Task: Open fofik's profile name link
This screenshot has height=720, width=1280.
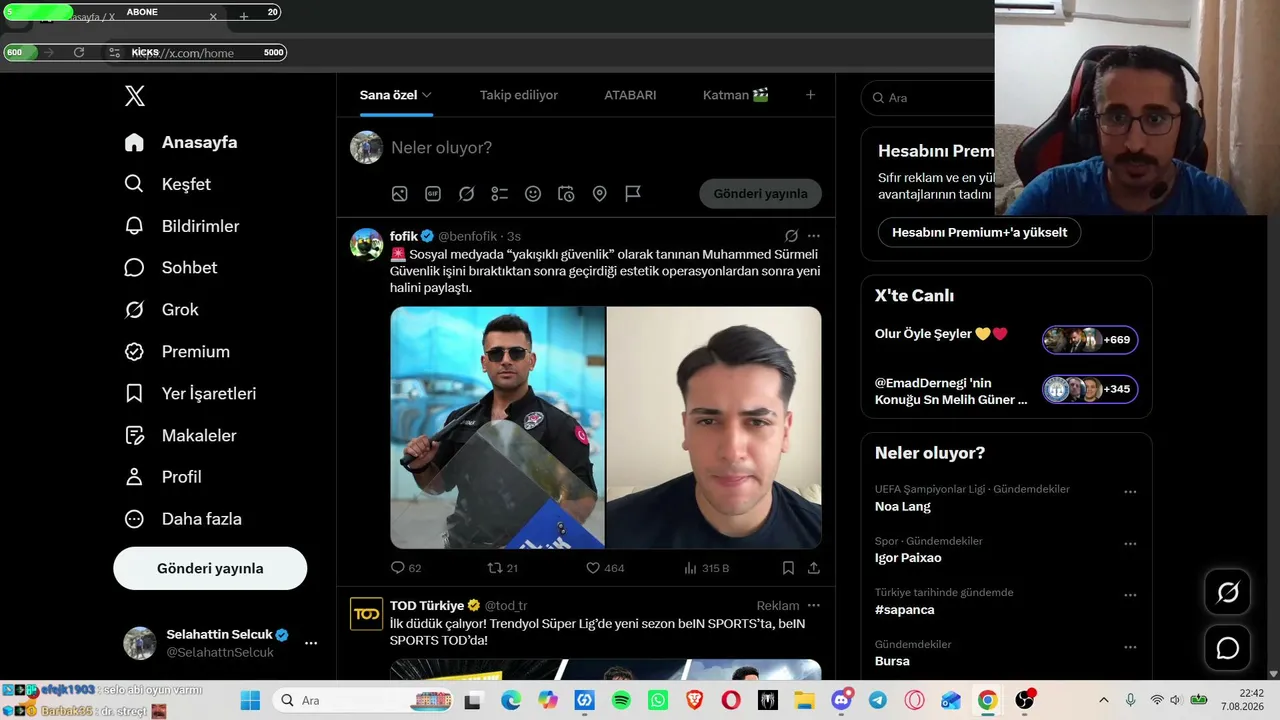Action: tap(403, 236)
